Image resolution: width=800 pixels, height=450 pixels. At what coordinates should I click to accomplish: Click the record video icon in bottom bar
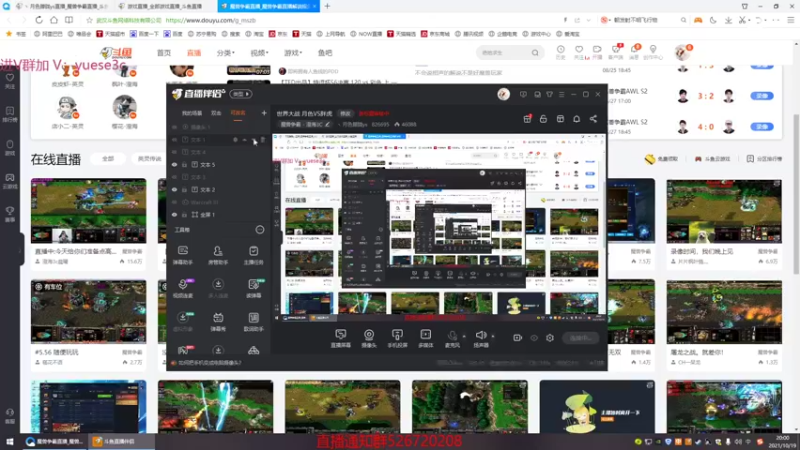517,338
